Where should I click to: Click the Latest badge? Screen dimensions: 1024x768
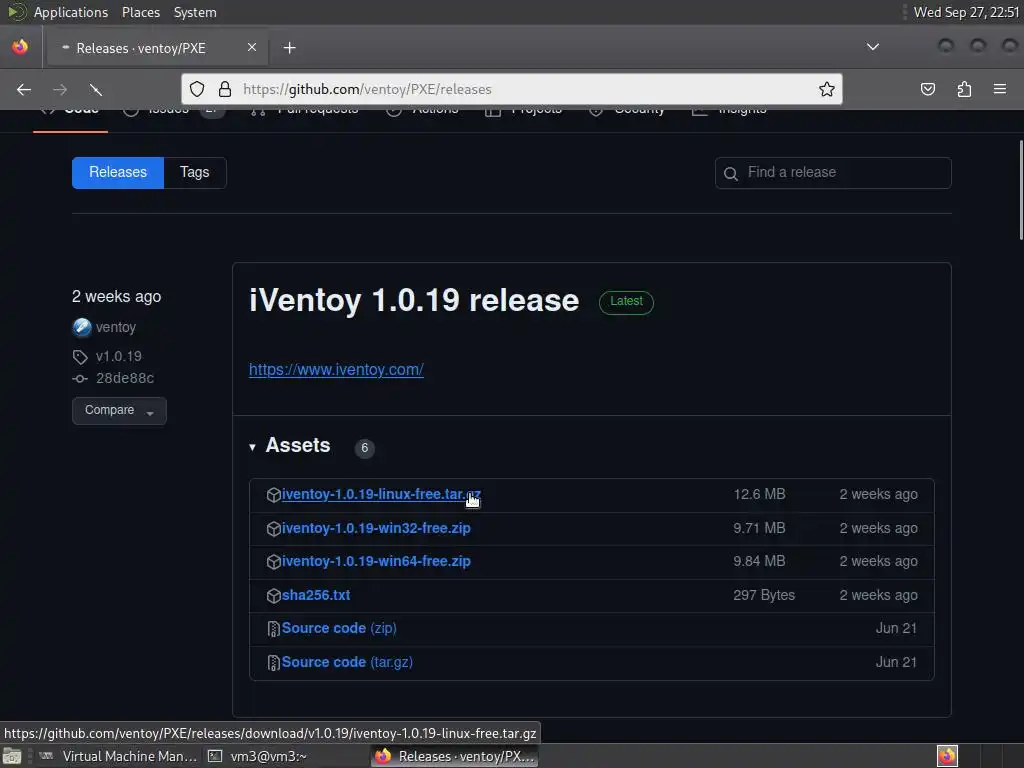pyautogui.click(x=626, y=302)
